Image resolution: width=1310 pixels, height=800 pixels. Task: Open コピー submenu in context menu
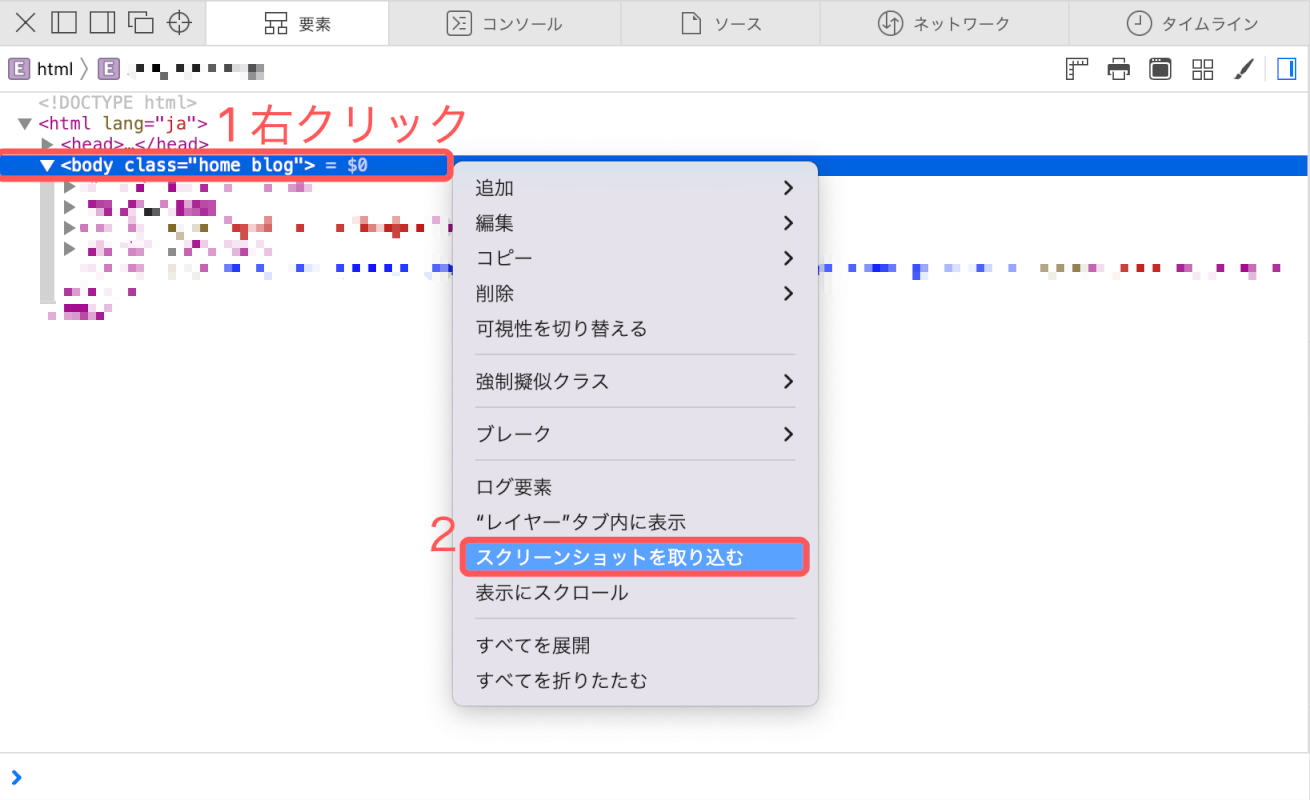(x=635, y=258)
